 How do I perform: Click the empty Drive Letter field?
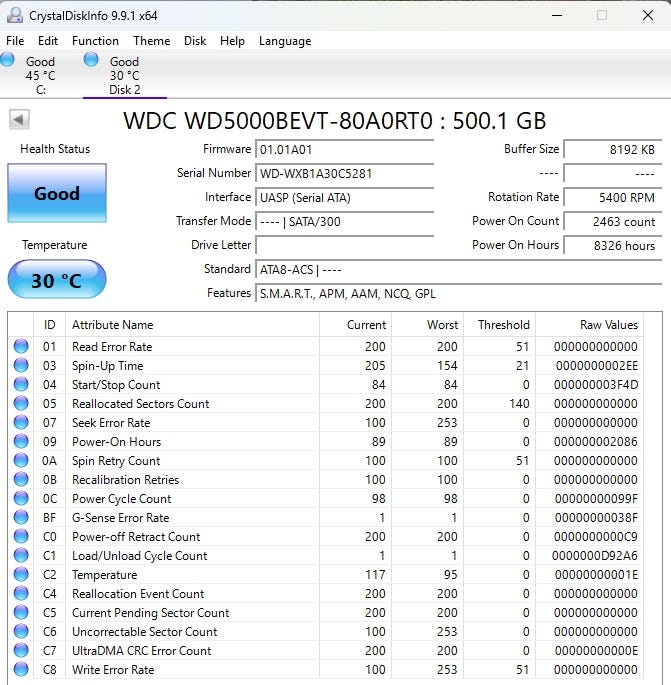tap(344, 246)
